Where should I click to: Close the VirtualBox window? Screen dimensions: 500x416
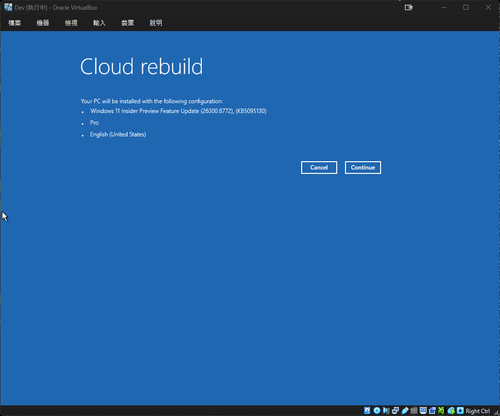pos(488,7)
